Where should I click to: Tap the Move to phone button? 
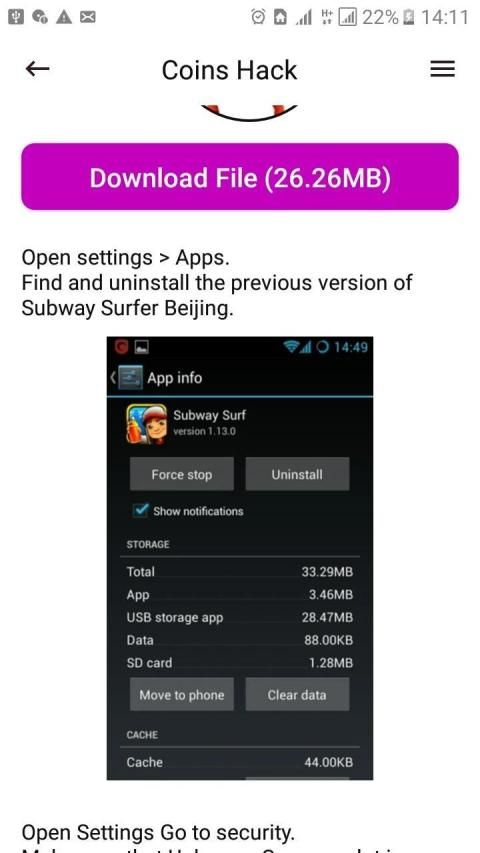coord(182,695)
